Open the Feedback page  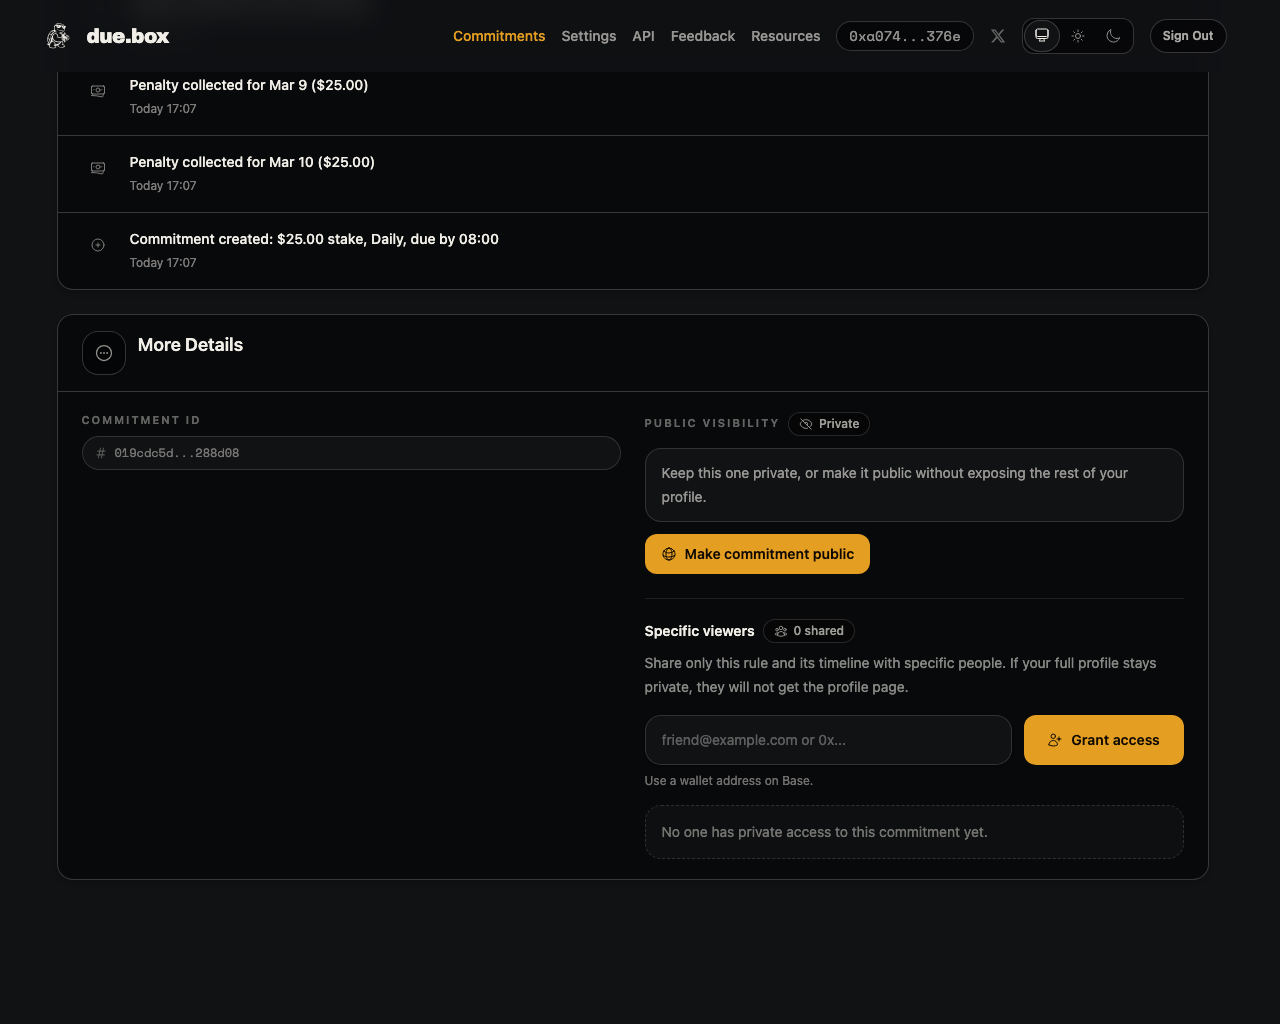702,36
